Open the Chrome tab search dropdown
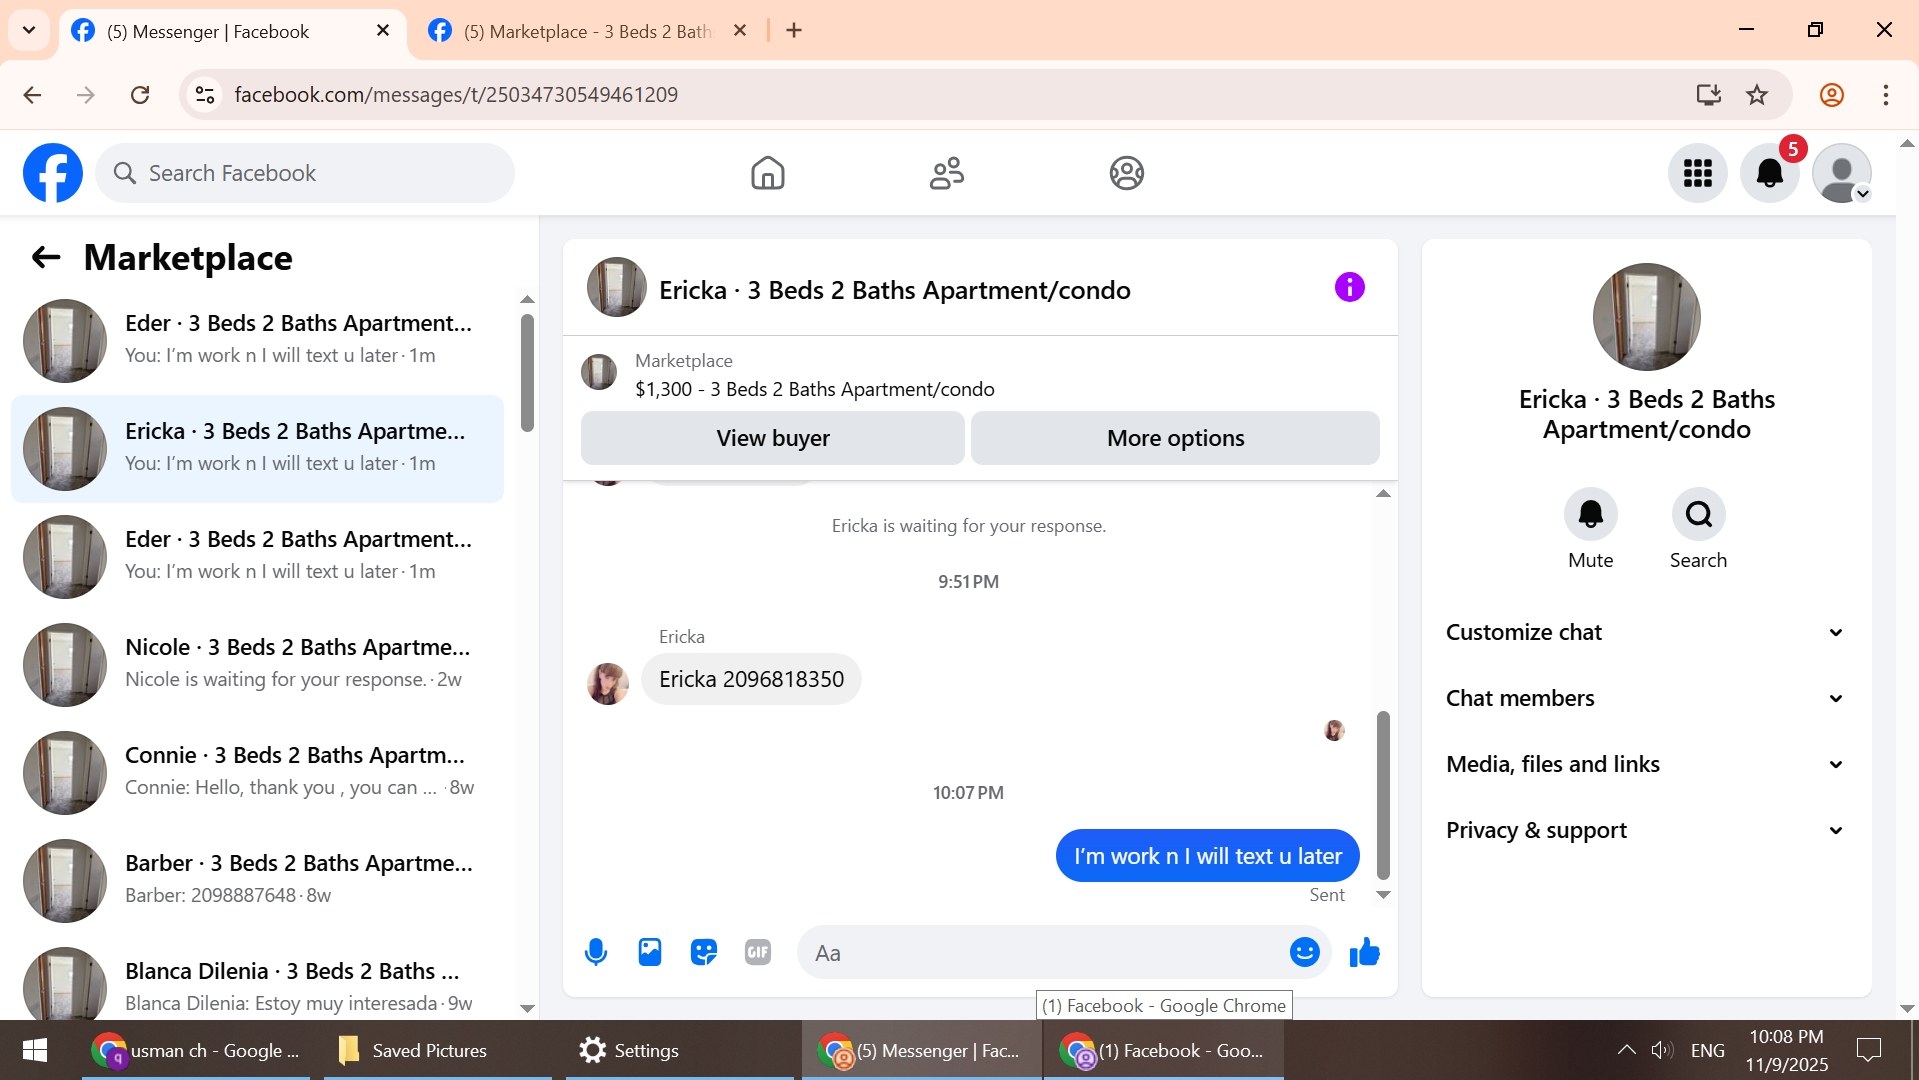 29,30
